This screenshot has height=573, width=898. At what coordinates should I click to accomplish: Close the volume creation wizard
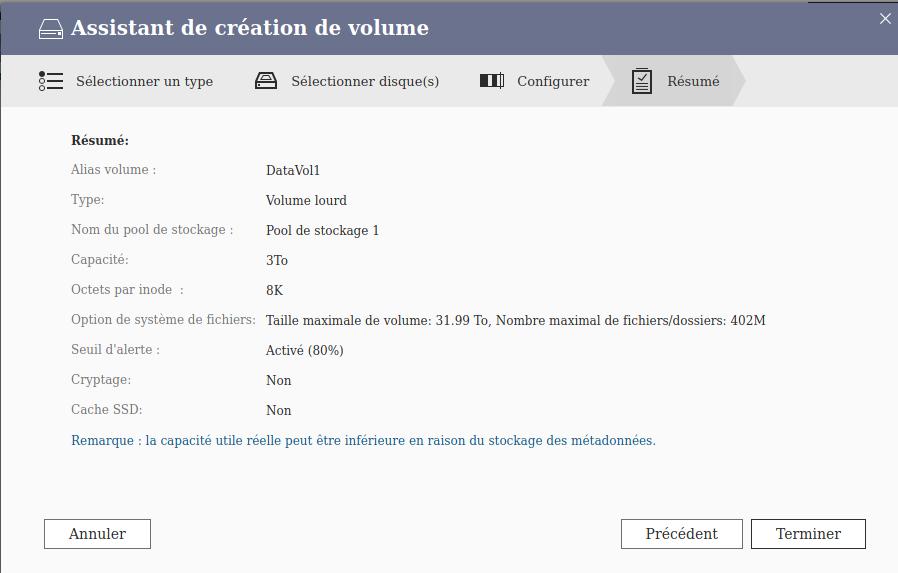click(x=884, y=19)
